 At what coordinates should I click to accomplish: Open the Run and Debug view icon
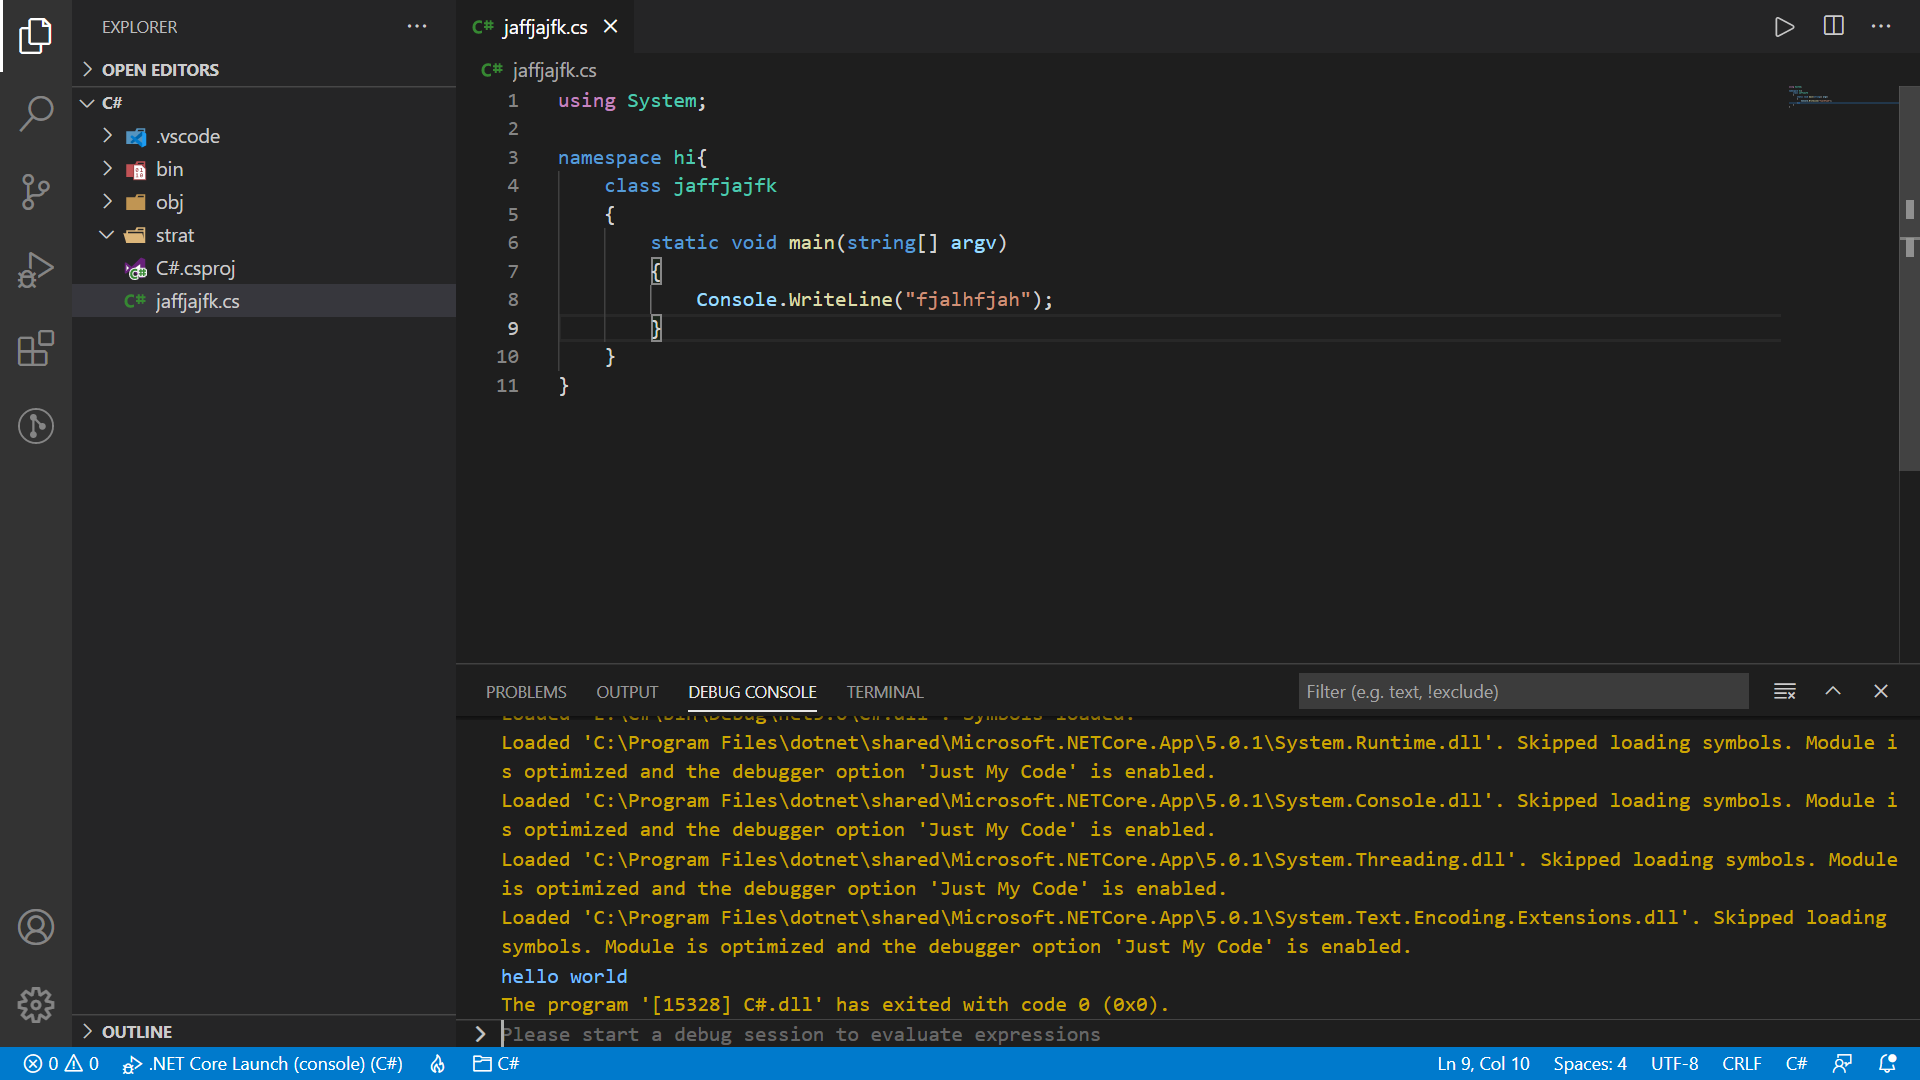[35, 270]
